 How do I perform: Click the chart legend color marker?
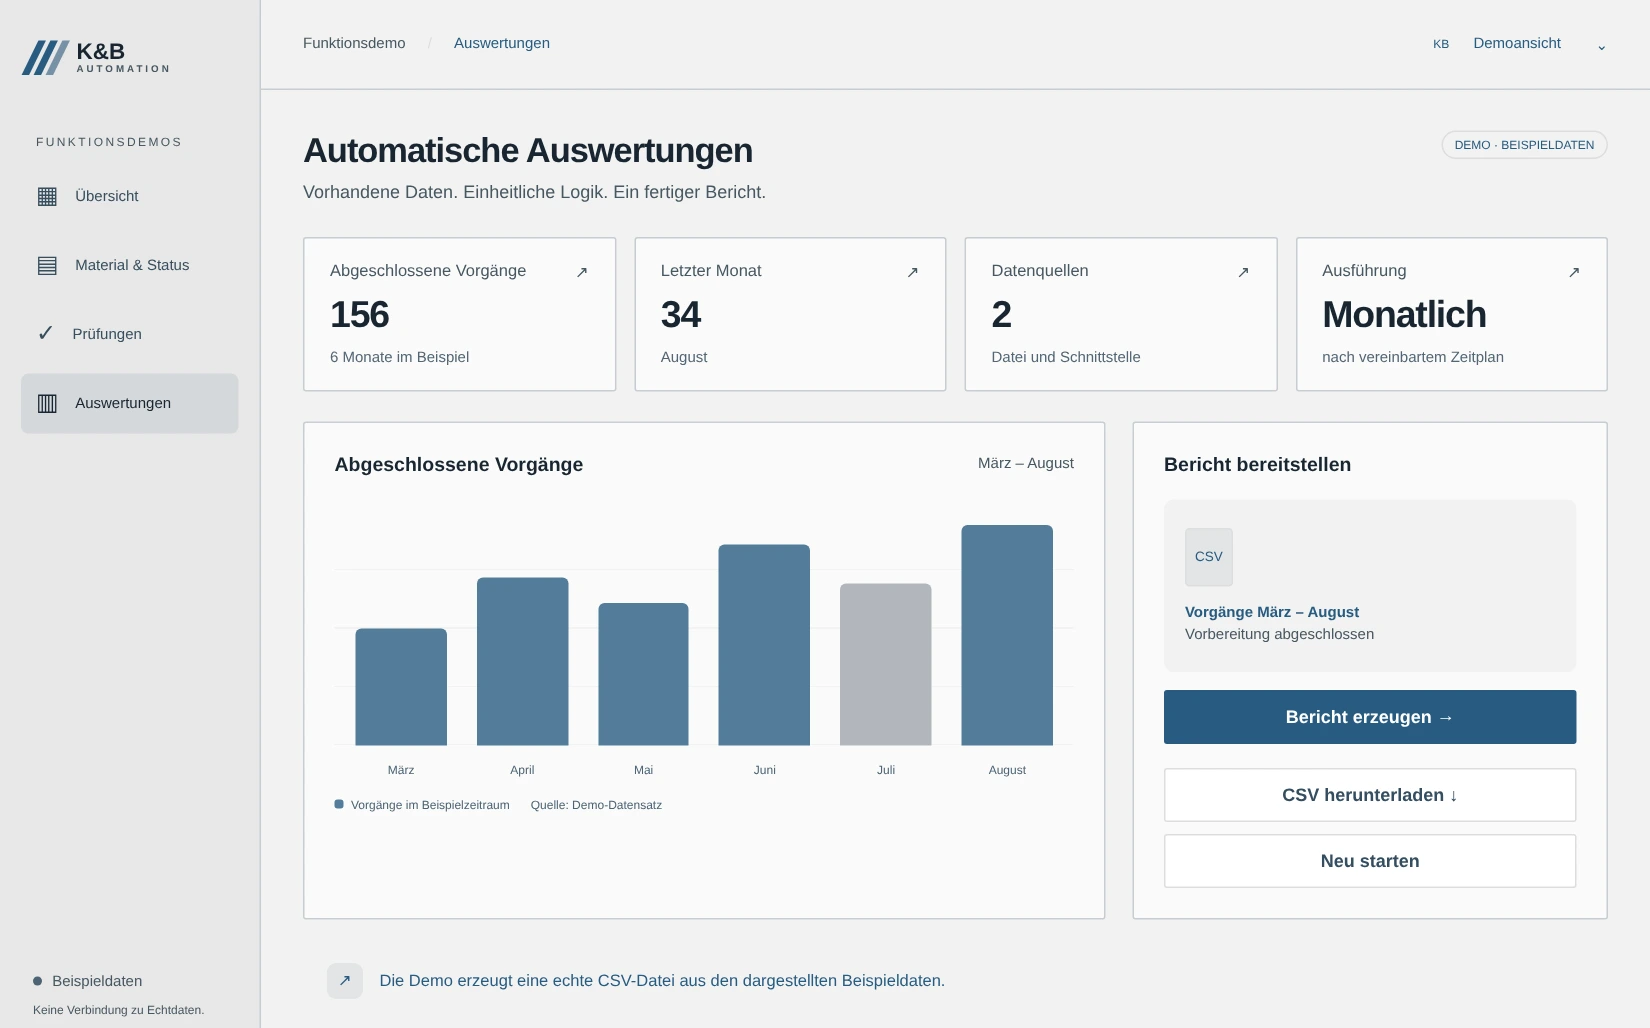coord(339,804)
